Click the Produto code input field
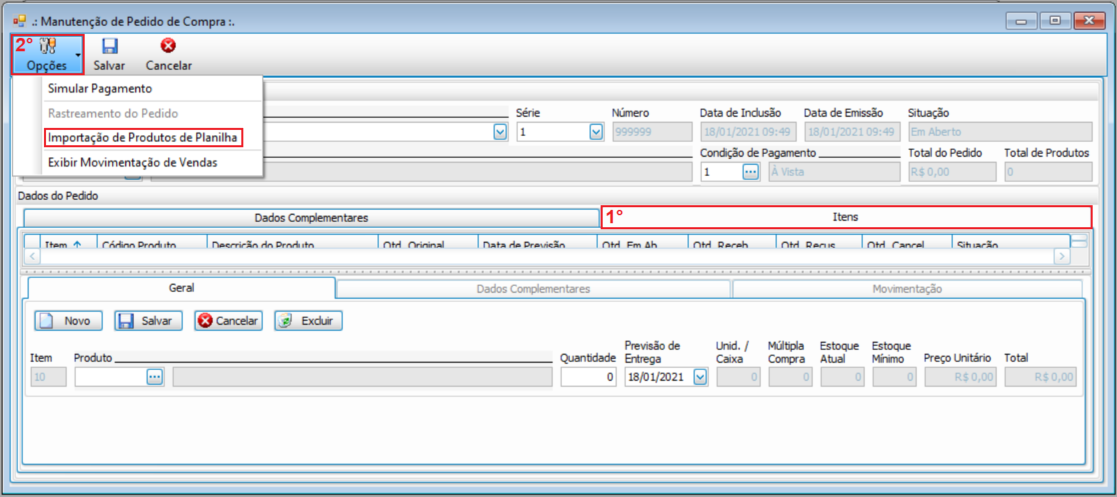Image resolution: width=1117 pixels, height=497 pixels. point(110,377)
